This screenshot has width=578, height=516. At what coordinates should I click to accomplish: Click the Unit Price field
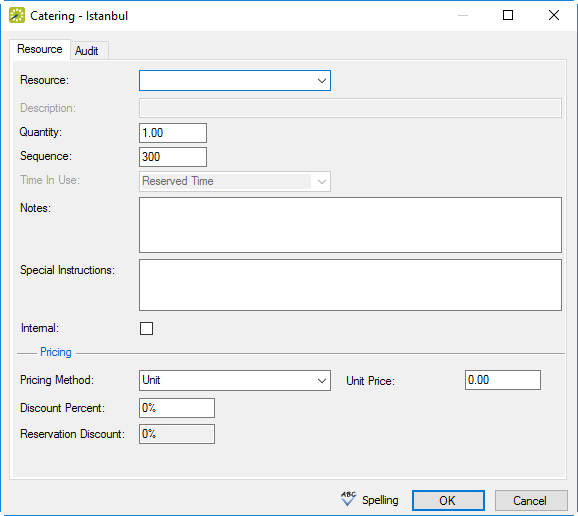point(503,380)
